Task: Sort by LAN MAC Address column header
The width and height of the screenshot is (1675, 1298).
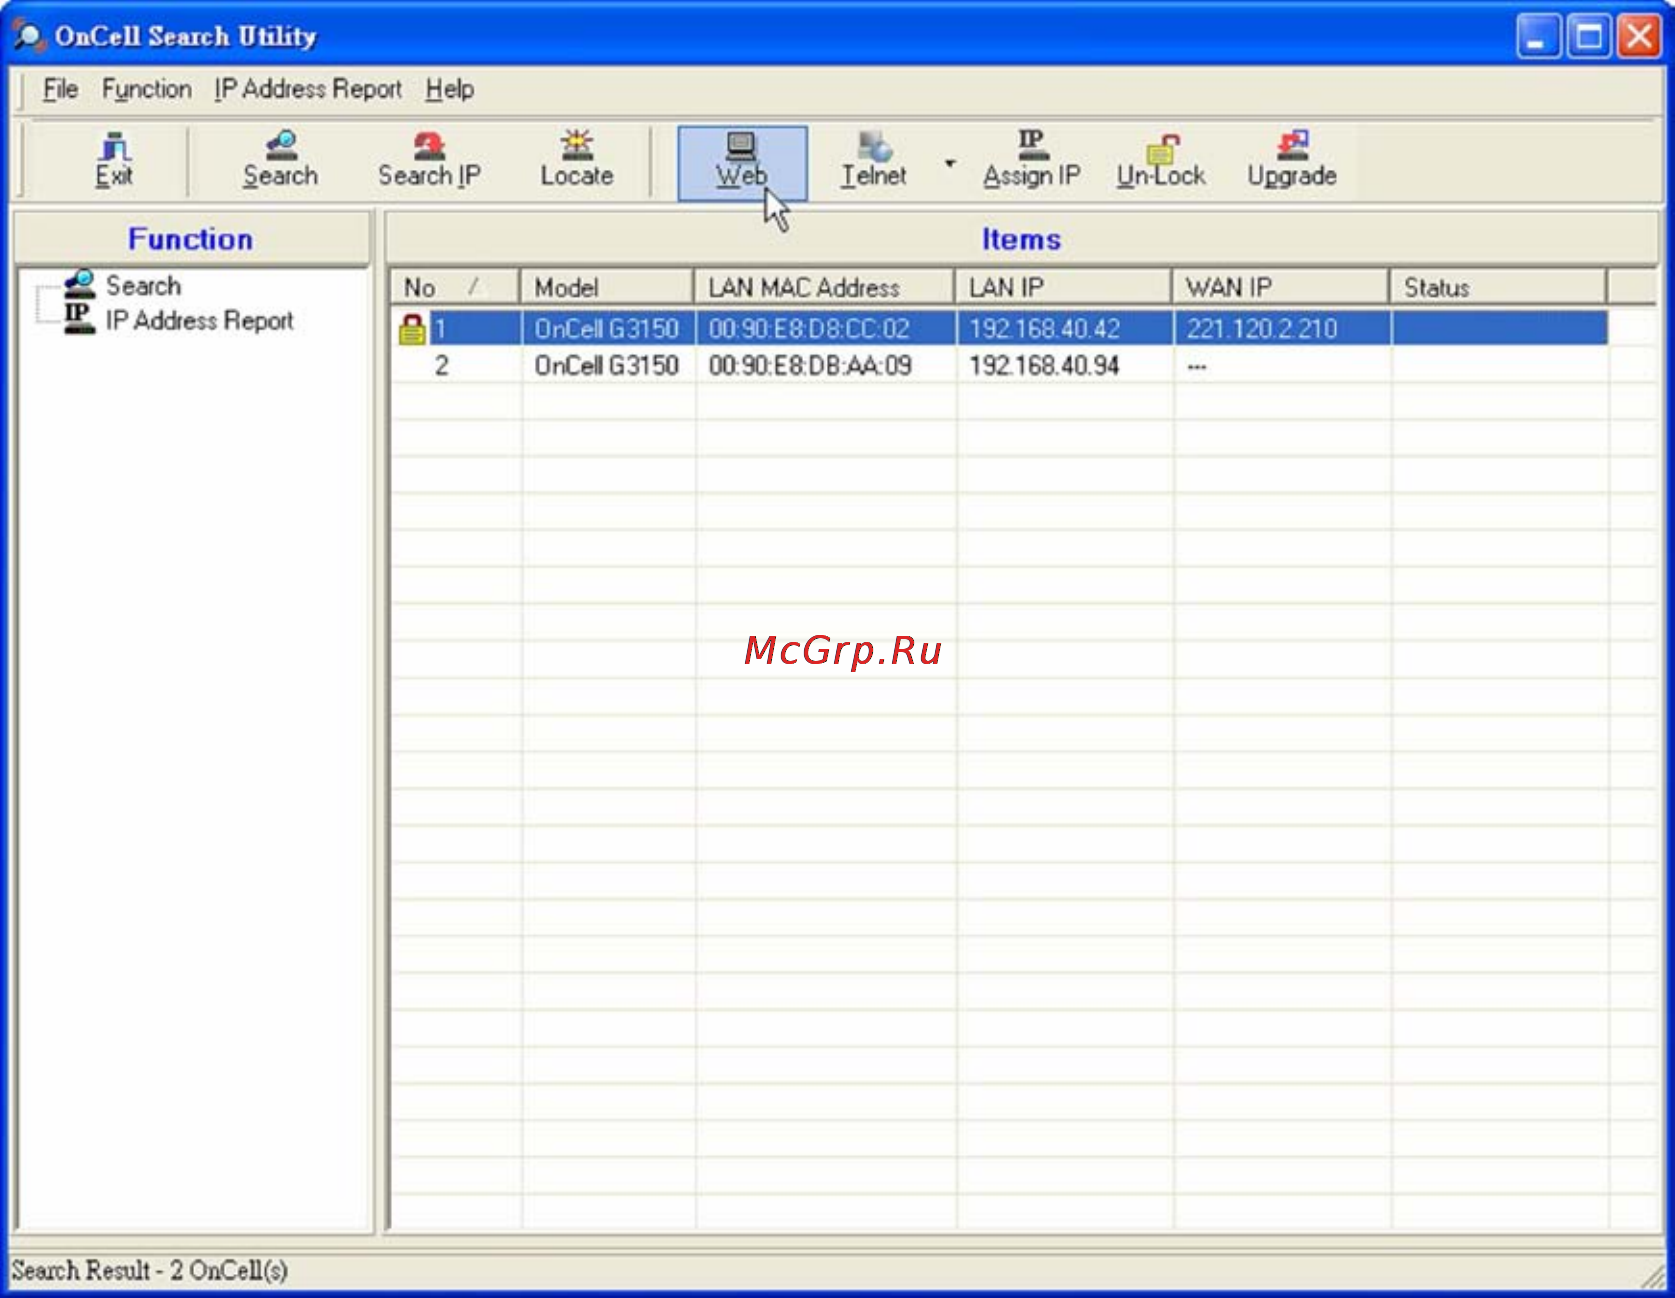Action: (x=825, y=287)
